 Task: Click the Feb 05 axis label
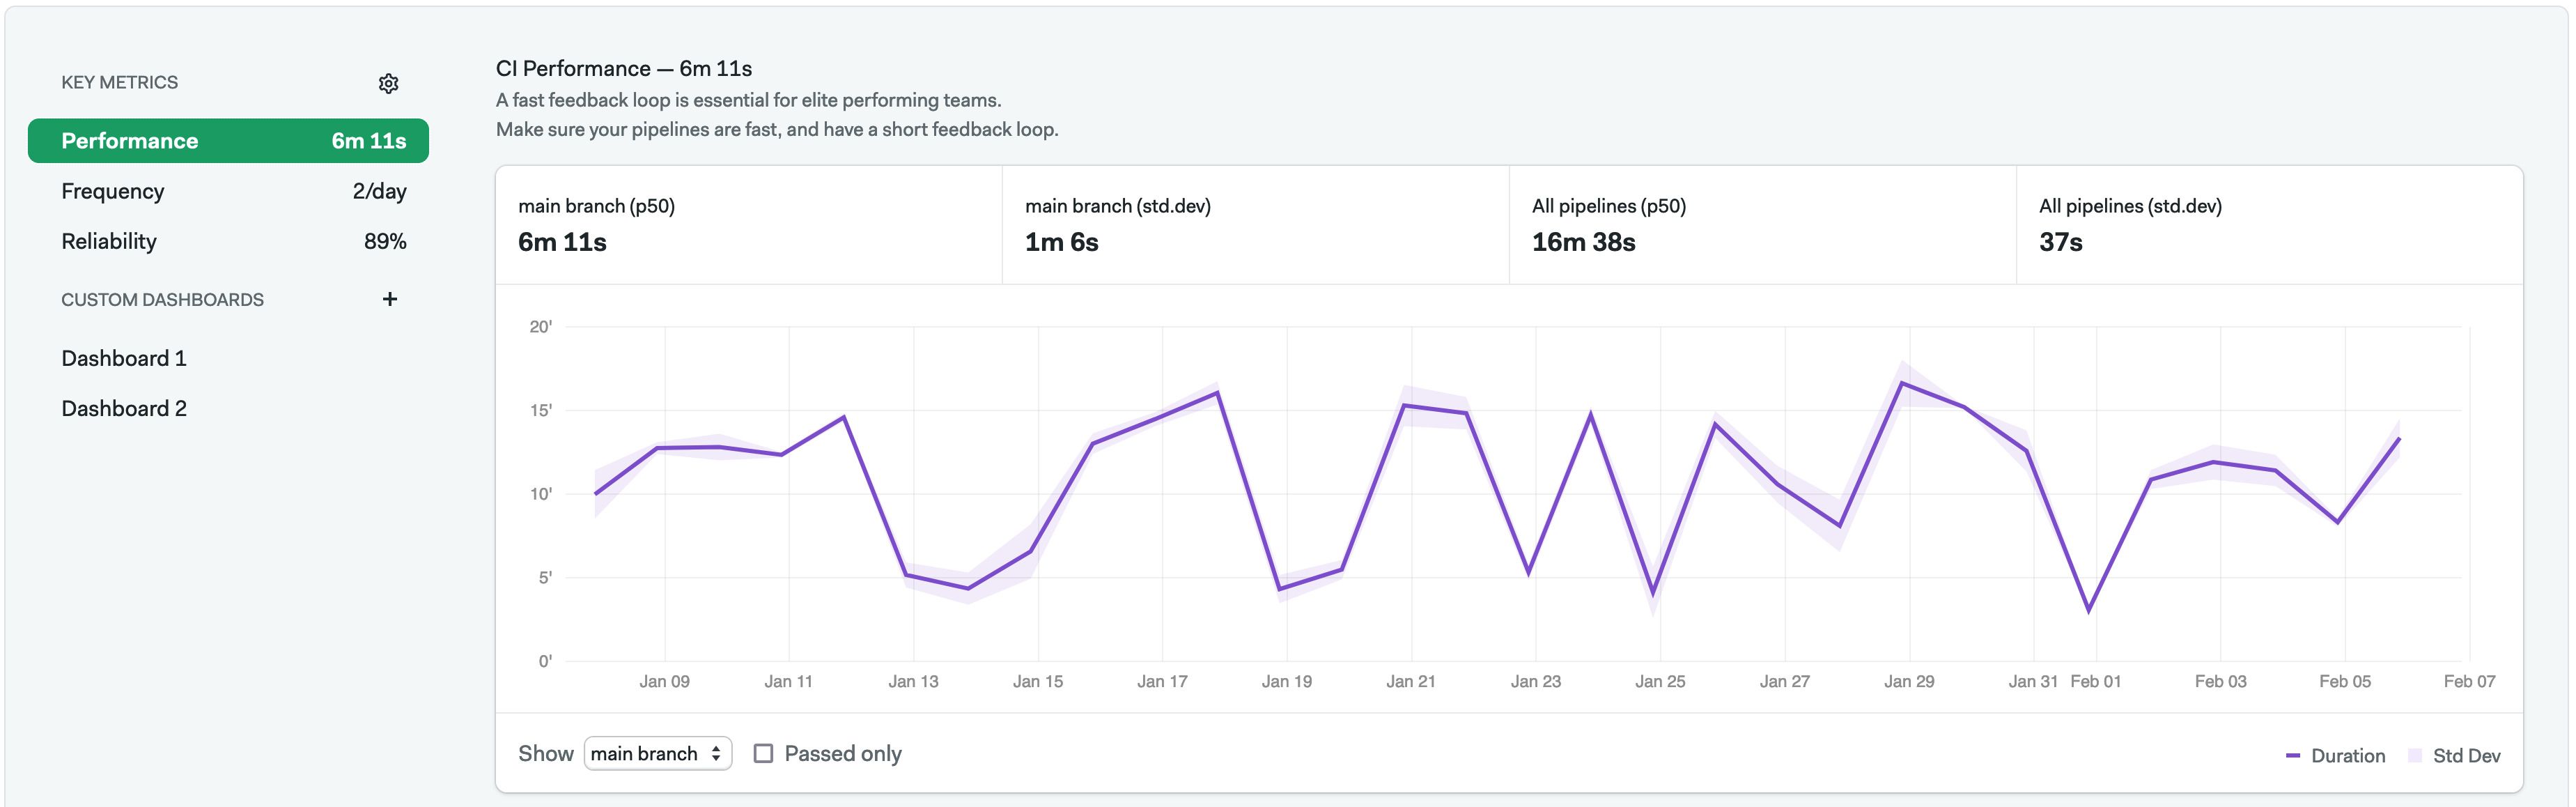coord(2344,681)
